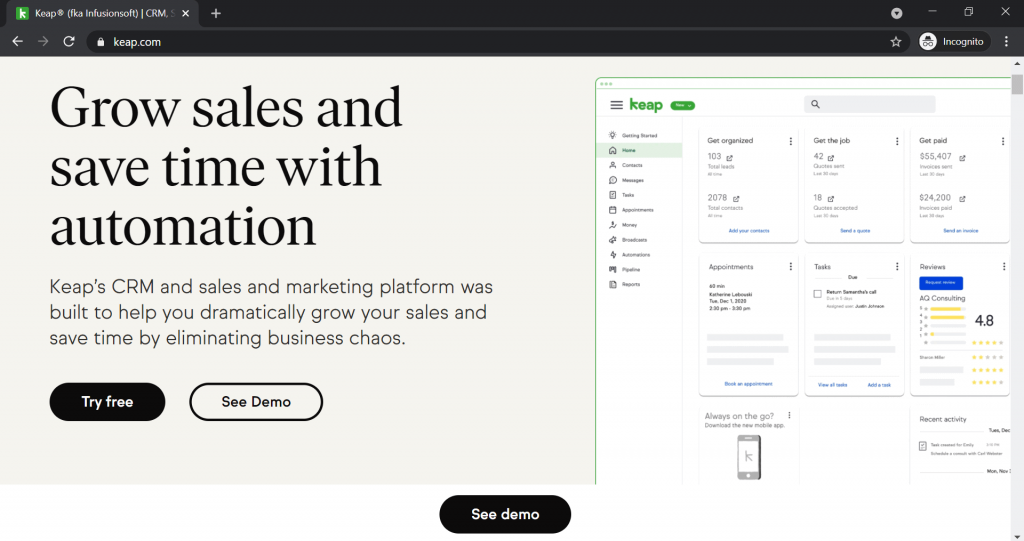Click the Send a quote link

point(855,231)
